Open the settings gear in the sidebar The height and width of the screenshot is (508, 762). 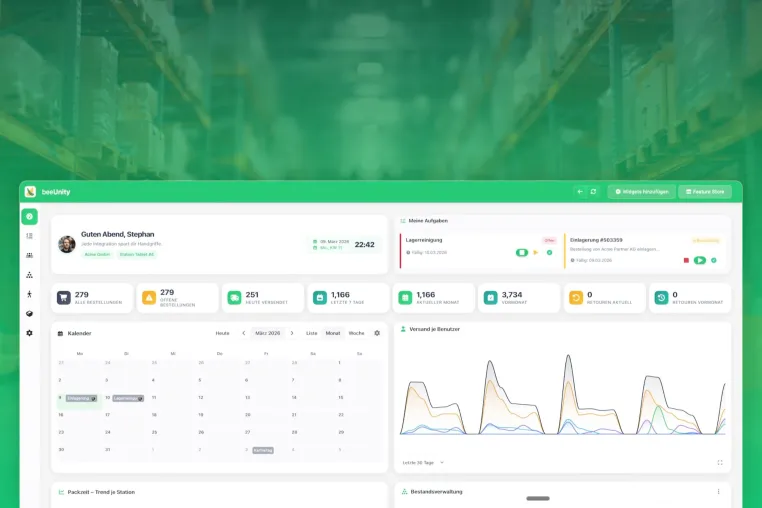[x=29, y=333]
